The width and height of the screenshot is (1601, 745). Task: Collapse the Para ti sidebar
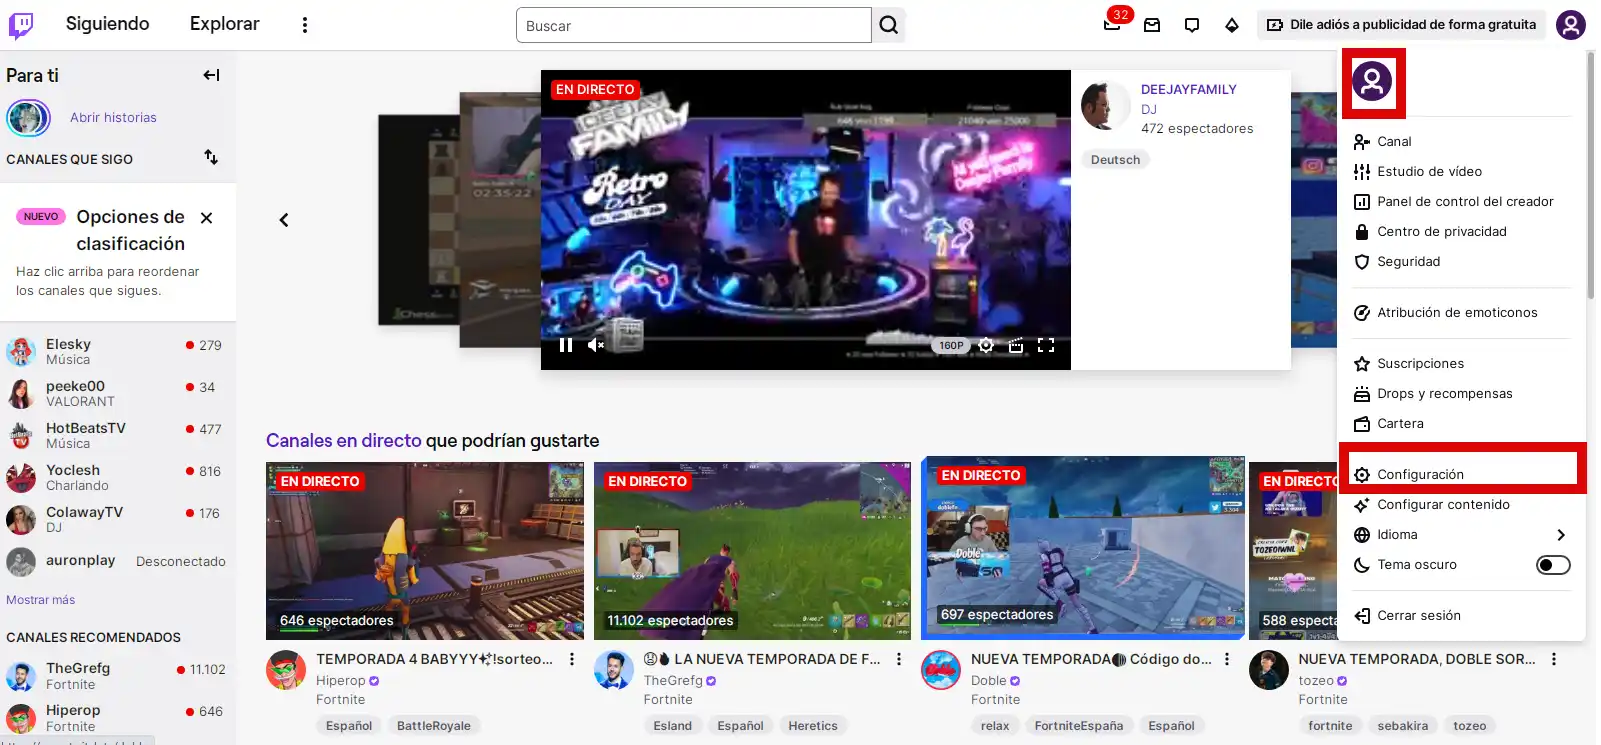pos(211,75)
